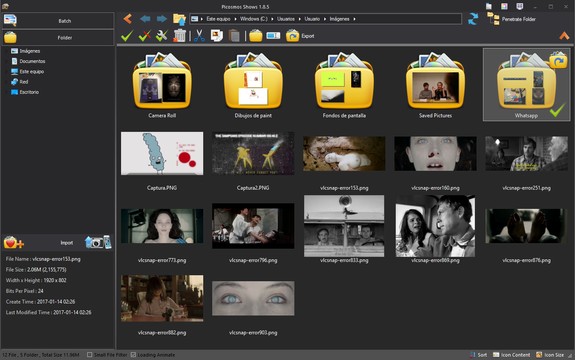Click the scissors cut icon

click(x=199, y=36)
